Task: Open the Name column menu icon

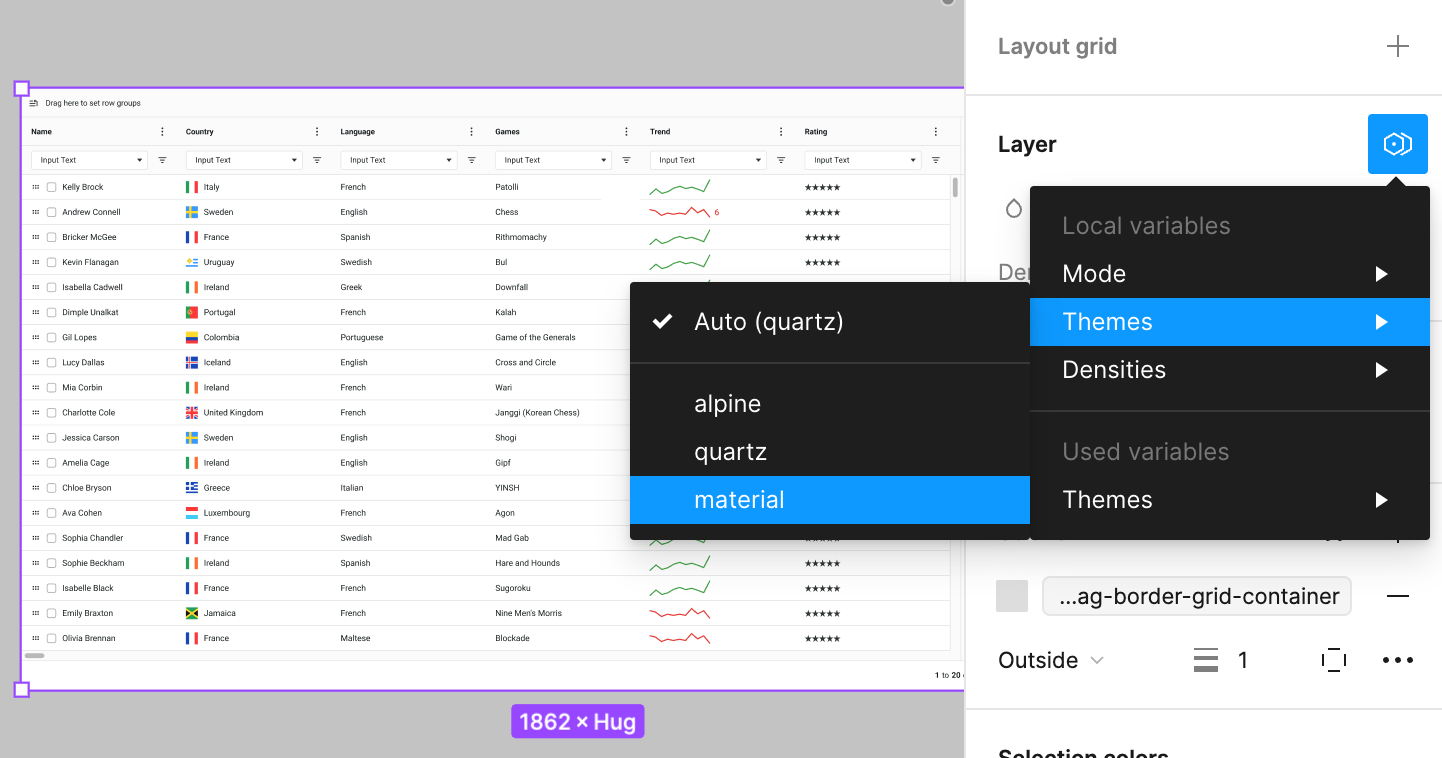Action: [163, 132]
